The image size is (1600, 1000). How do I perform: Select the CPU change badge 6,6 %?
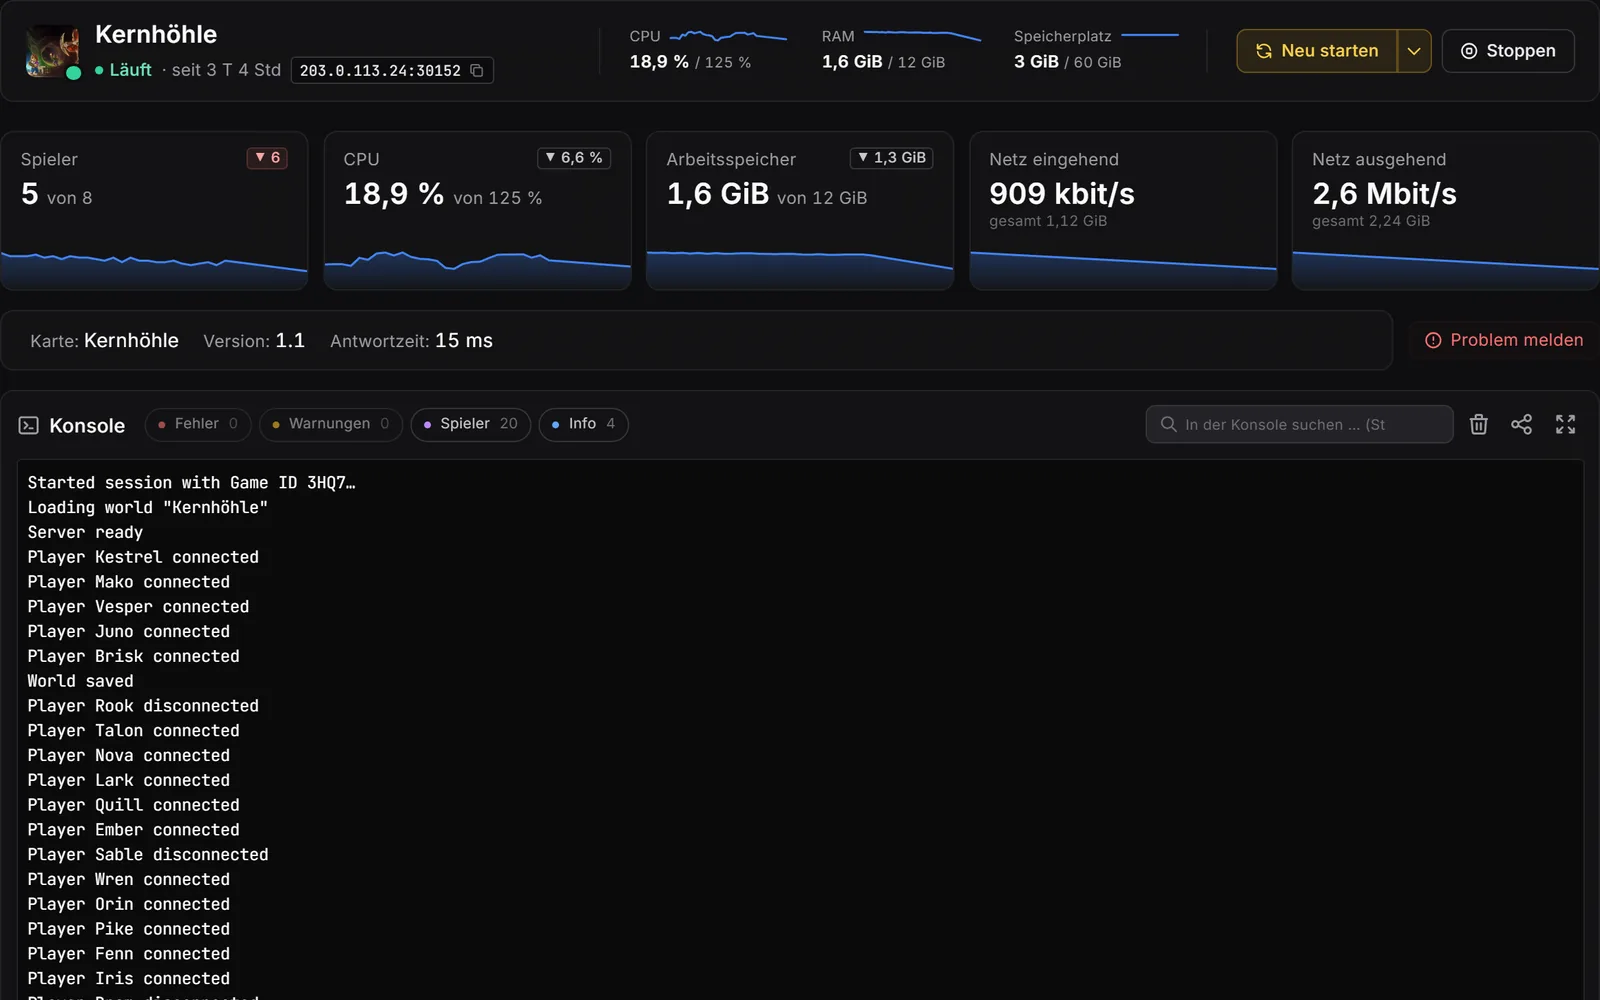tap(574, 158)
